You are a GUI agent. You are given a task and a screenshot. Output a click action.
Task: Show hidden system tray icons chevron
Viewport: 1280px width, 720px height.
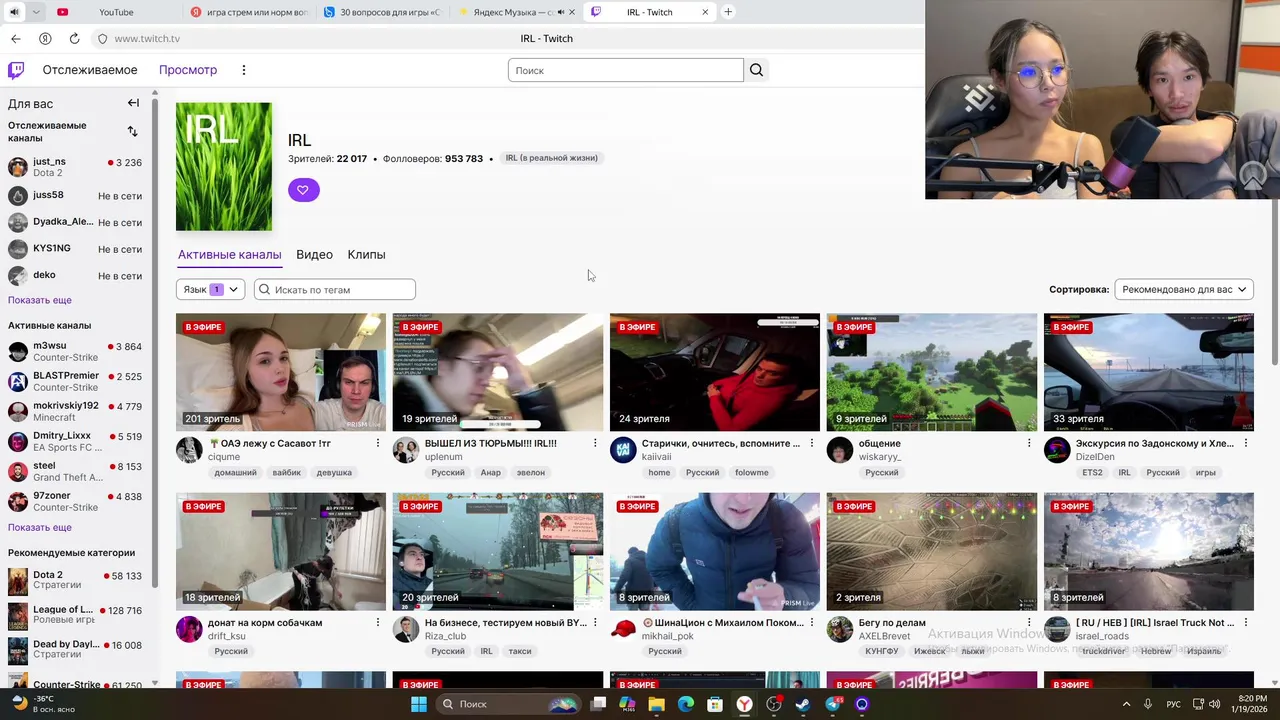(1126, 704)
